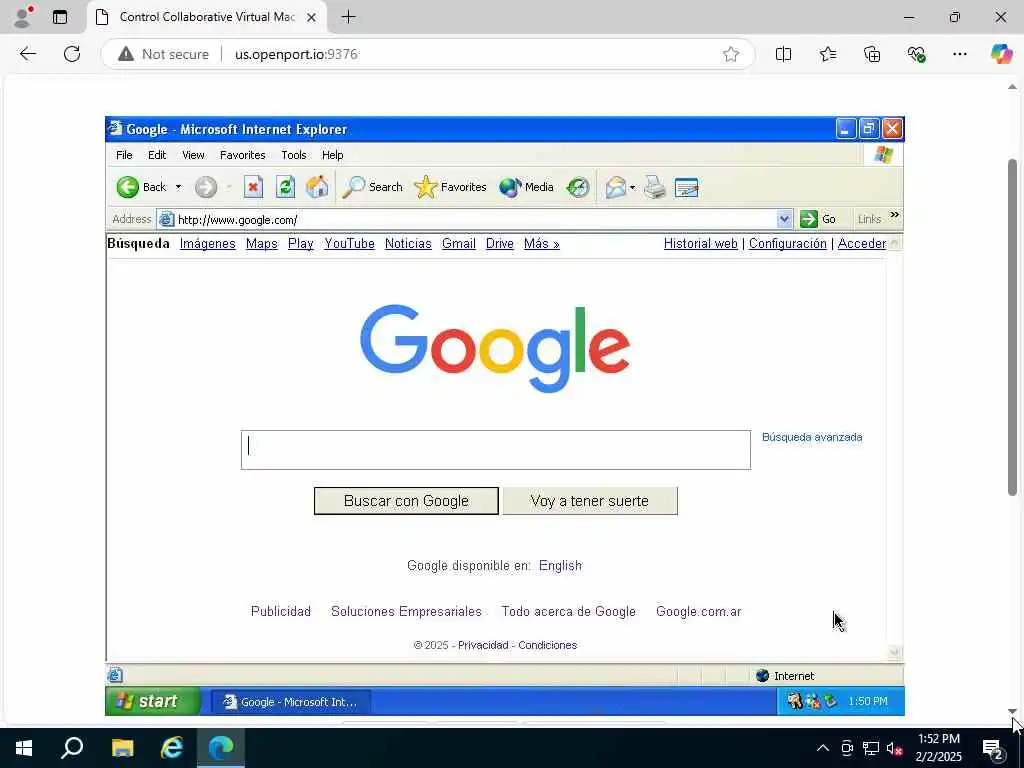Click the Edge profile avatar icon
Image resolution: width=1024 pixels, height=768 pixels.
(23, 16)
